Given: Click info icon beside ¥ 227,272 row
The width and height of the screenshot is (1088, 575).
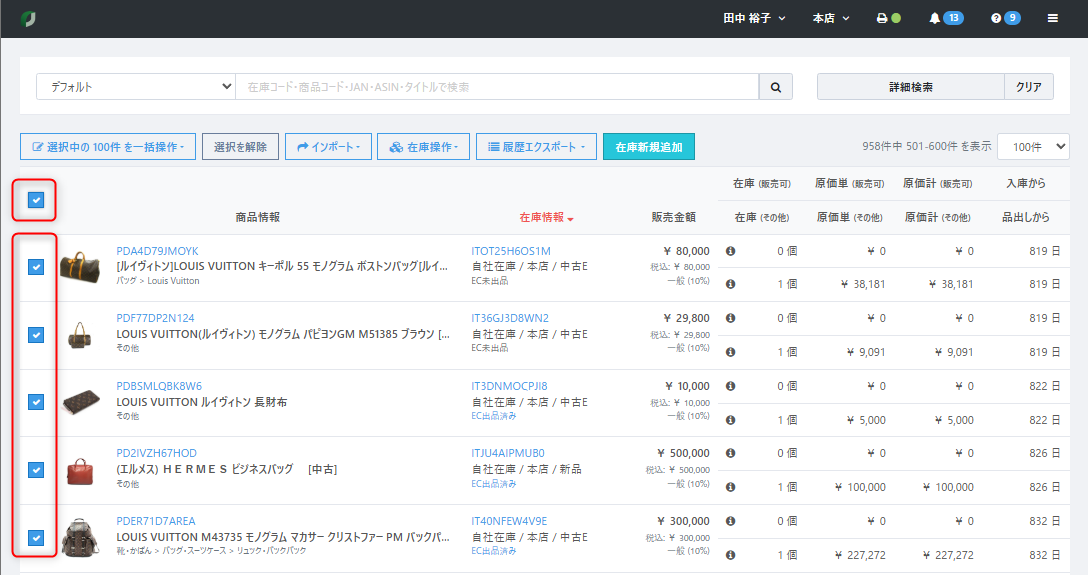Looking at the screenshot, I should 730,555.
